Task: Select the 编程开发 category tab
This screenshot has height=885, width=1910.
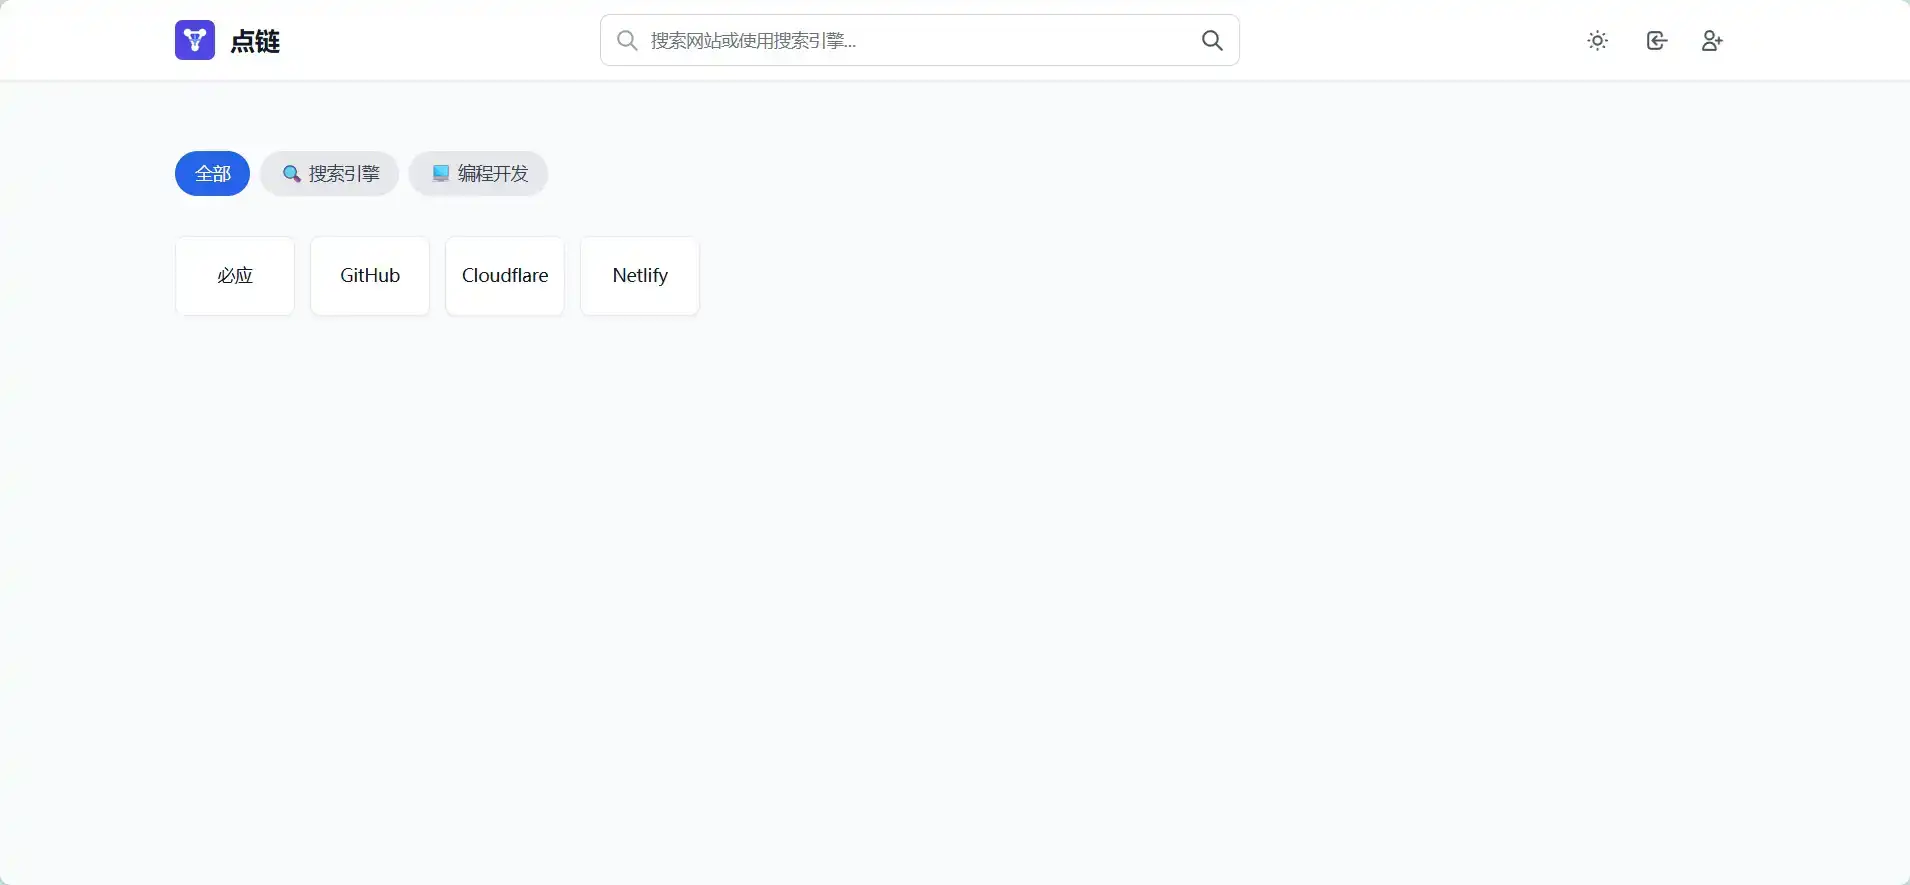Action: pyautogui.click(x=478, y=173)
